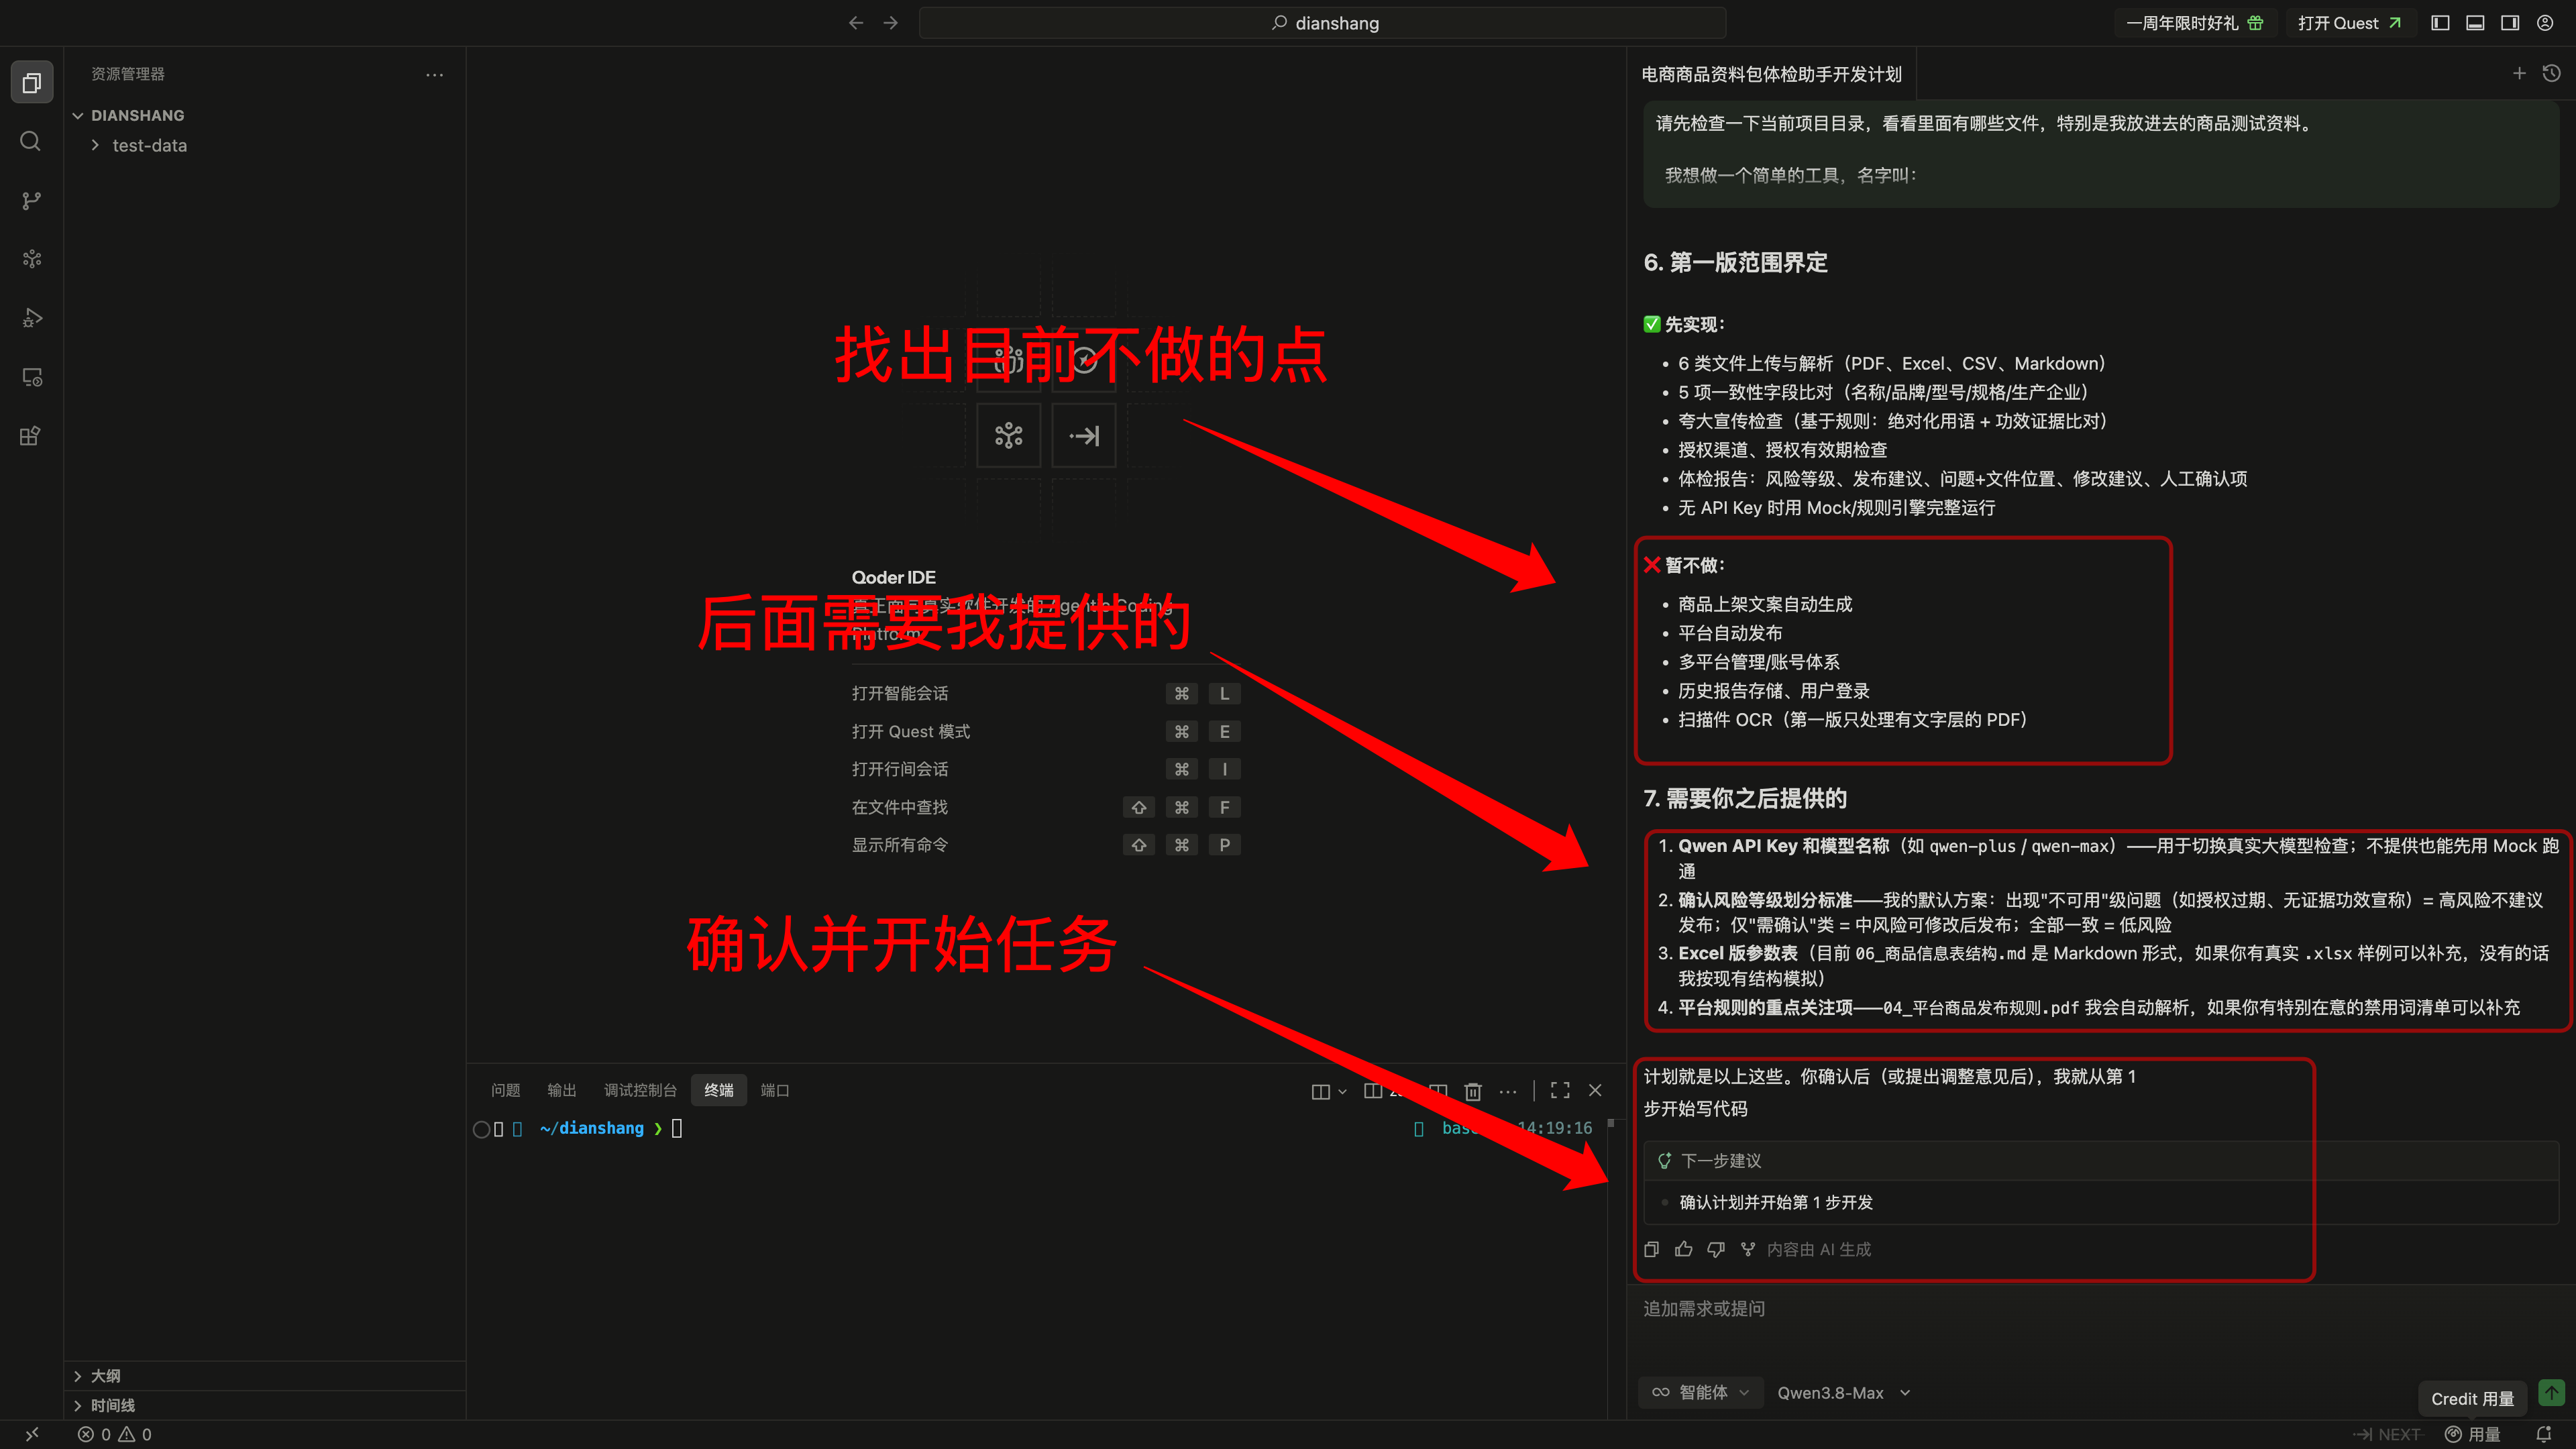Click the 打开 Quest button
This screenshot has height=1449, width=2576.
click(x=2349, y=23)
